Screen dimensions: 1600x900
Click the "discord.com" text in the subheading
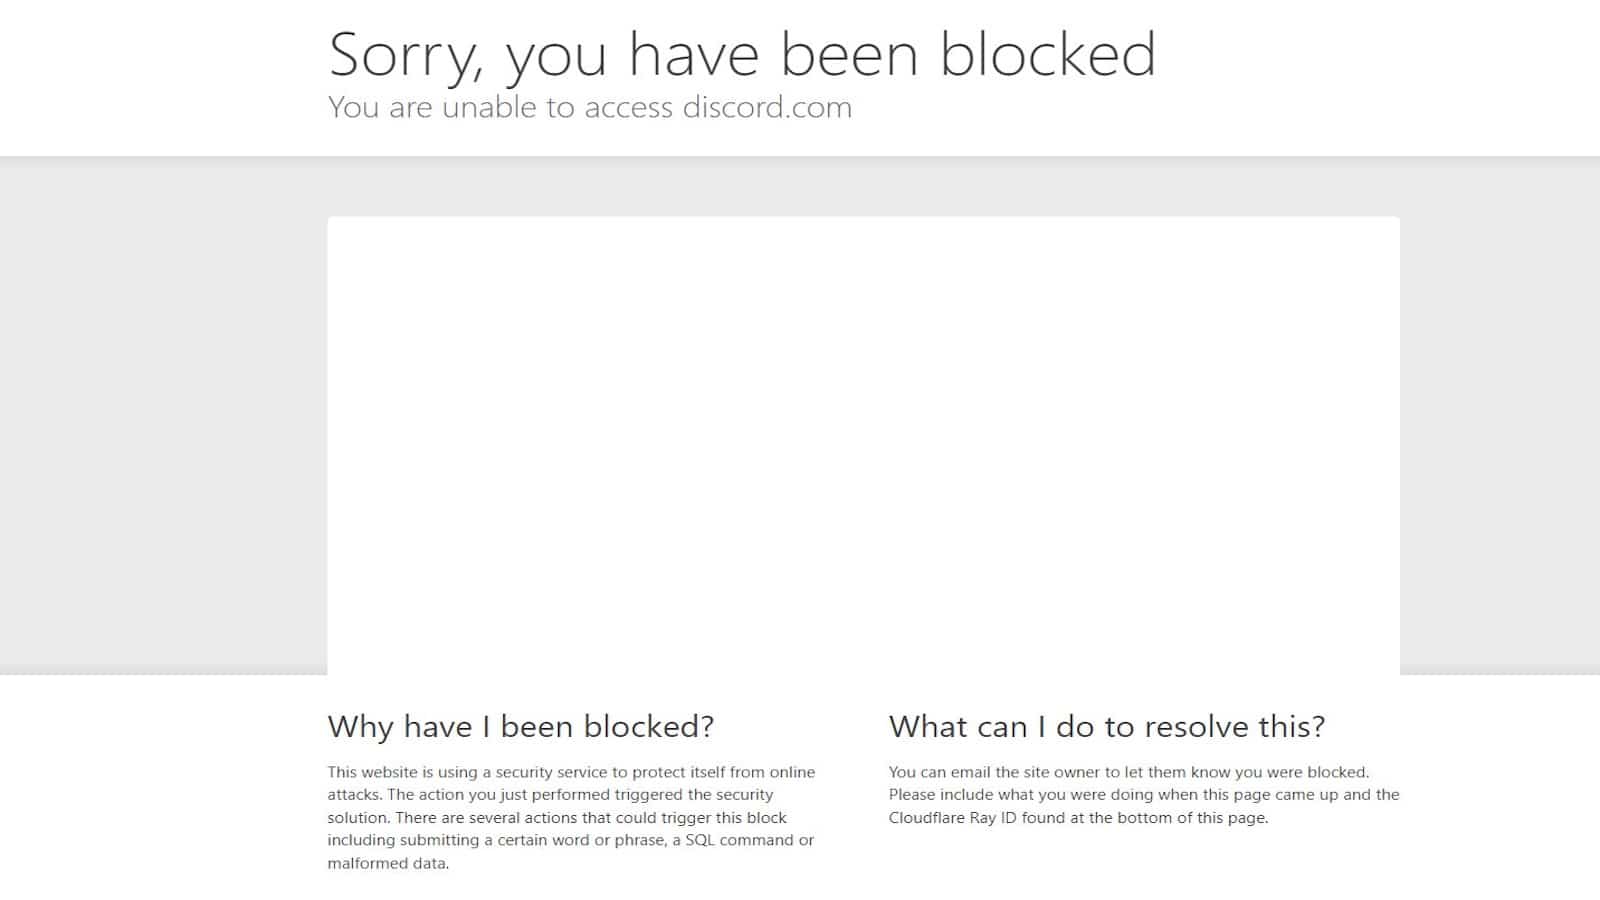[767, 107]
